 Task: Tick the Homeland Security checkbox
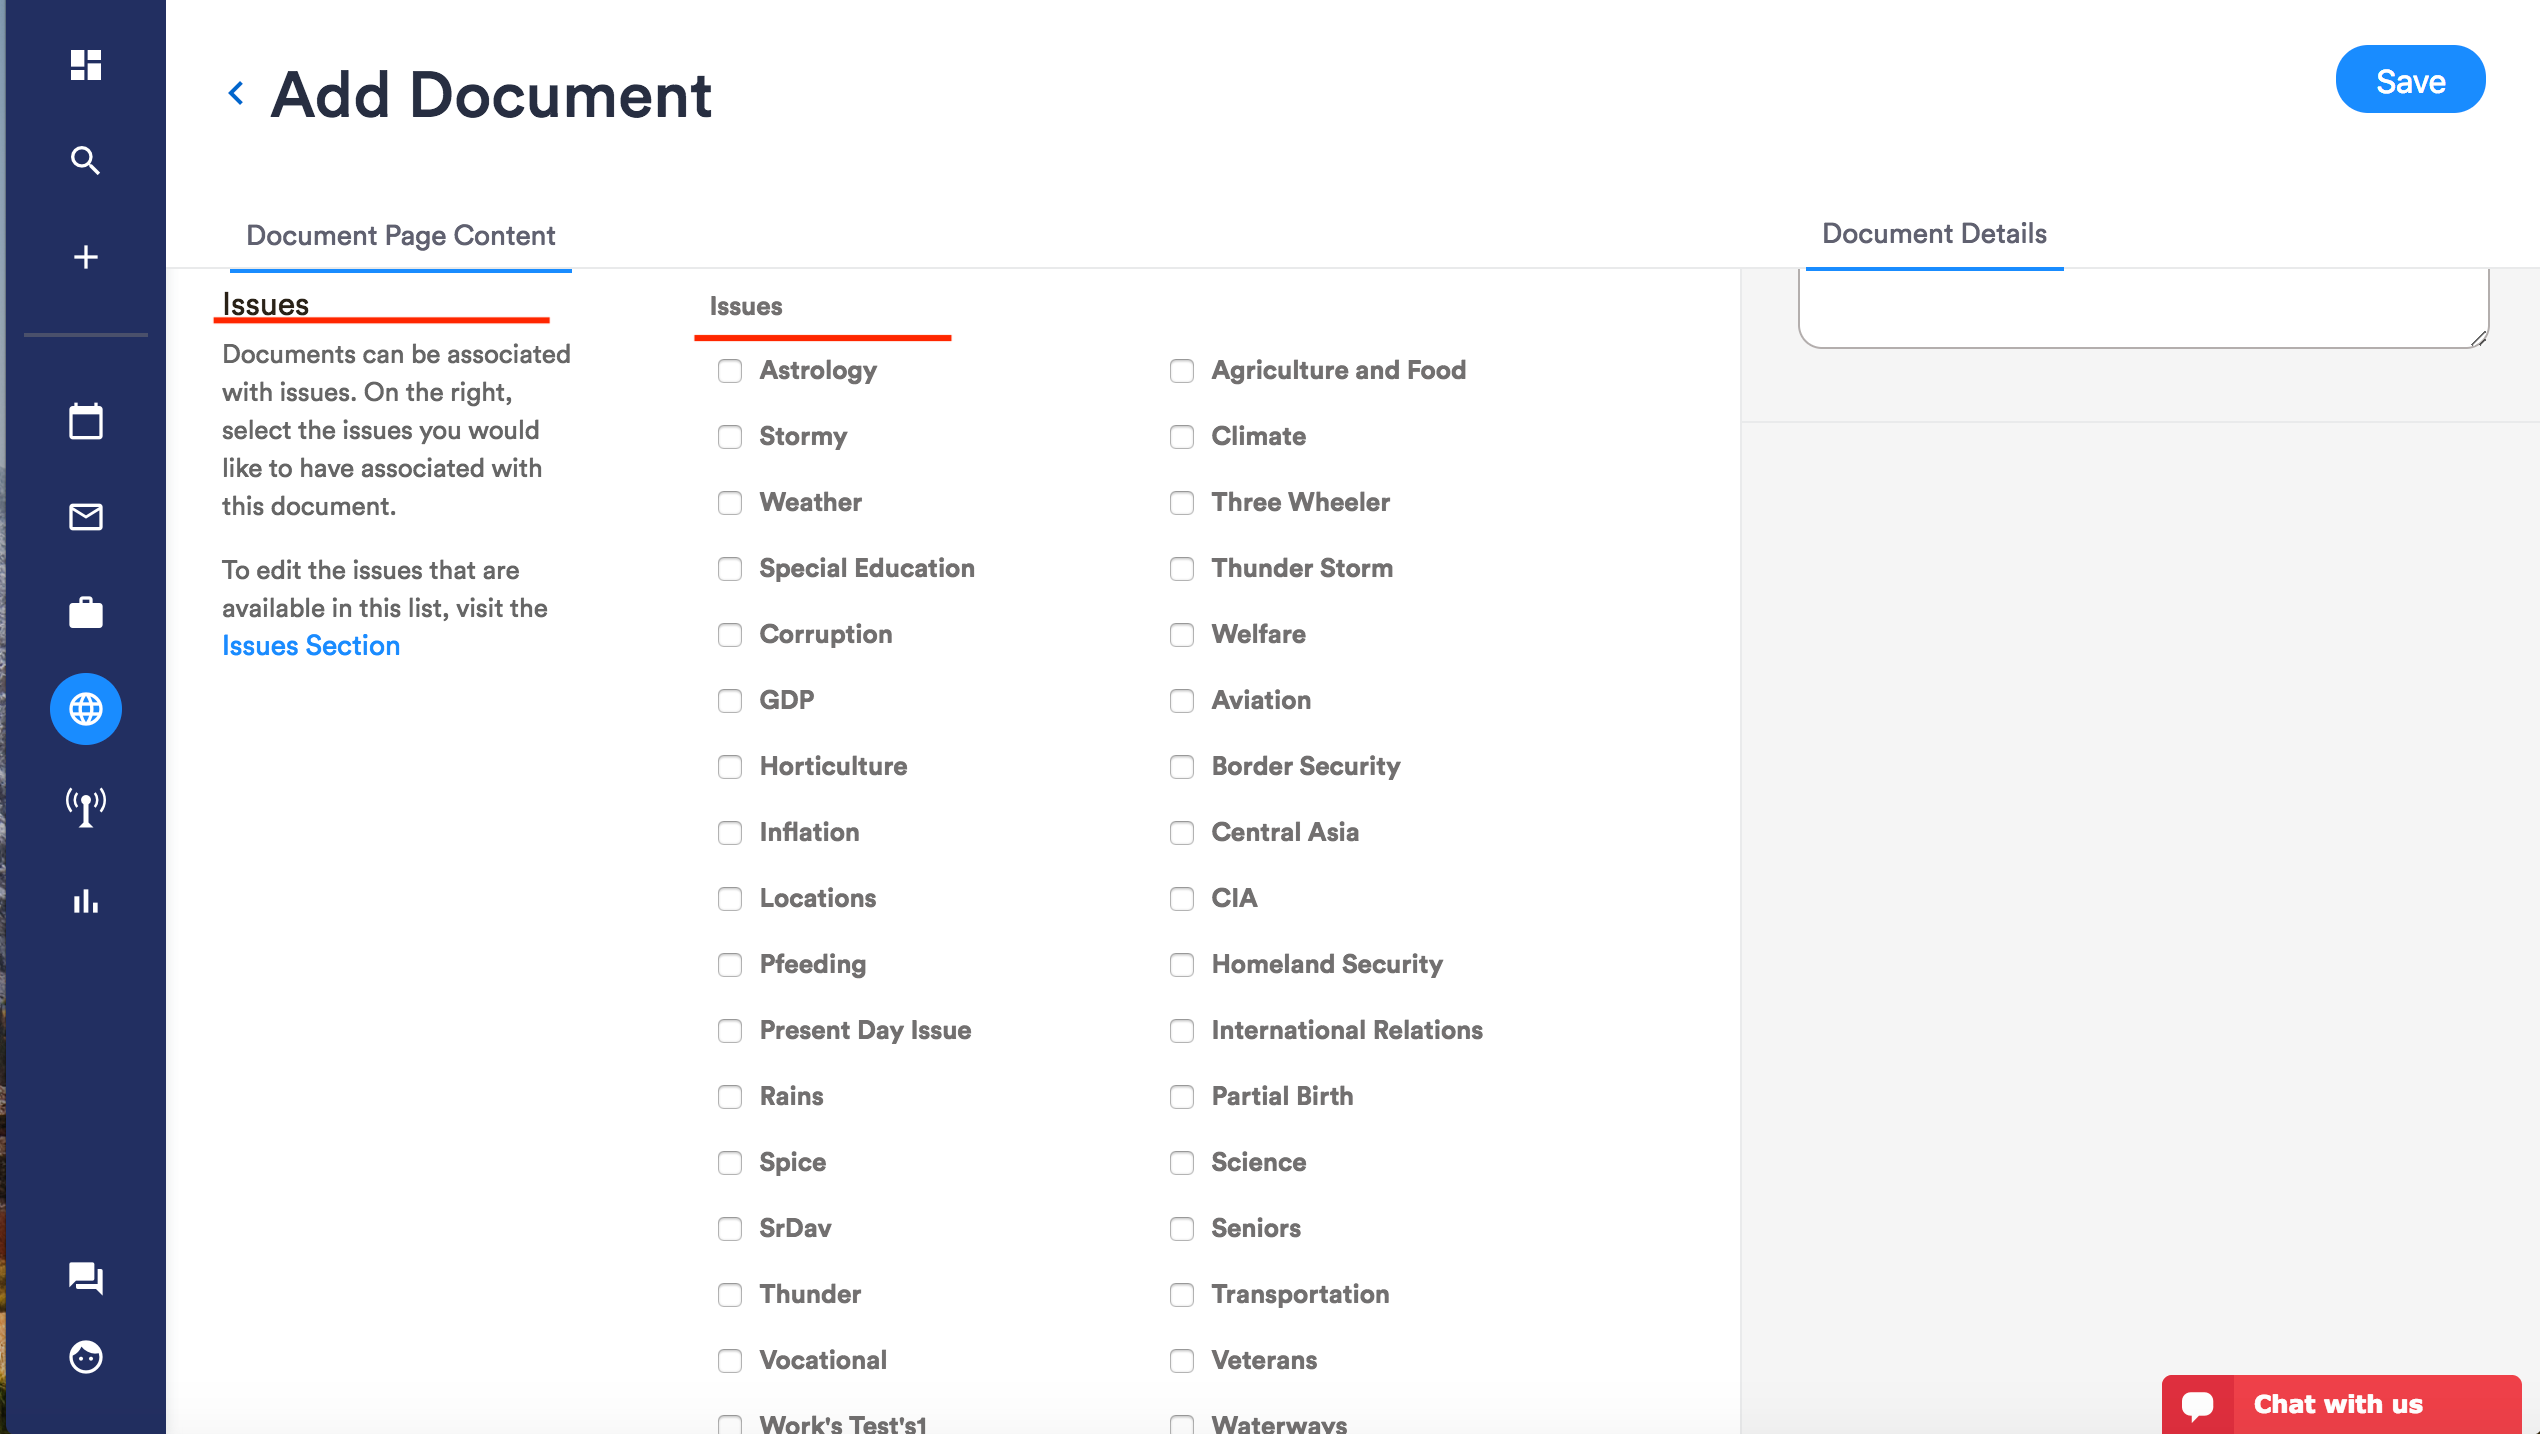pyautogui.click(x=1182, y=965)
